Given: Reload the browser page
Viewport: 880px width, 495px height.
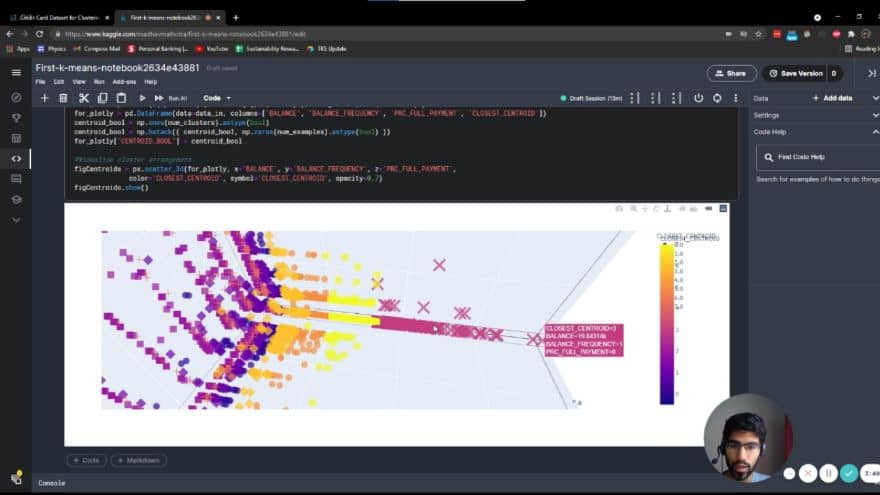Looking at the screenshot, I should [39, 34].
